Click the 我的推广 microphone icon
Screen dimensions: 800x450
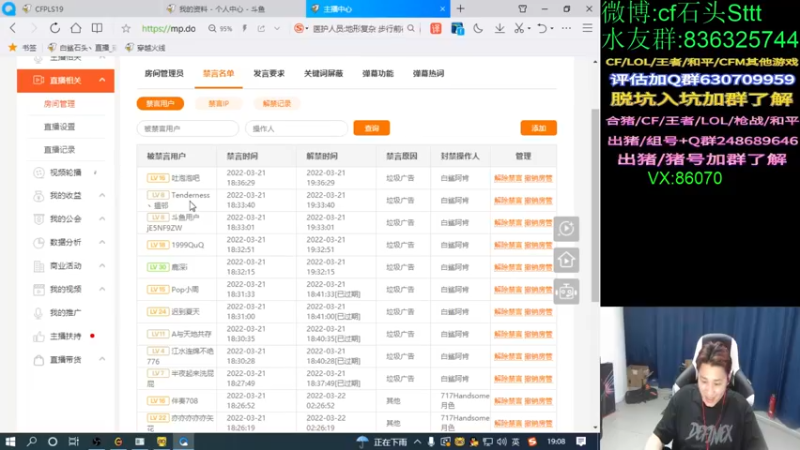pos(39,313)
